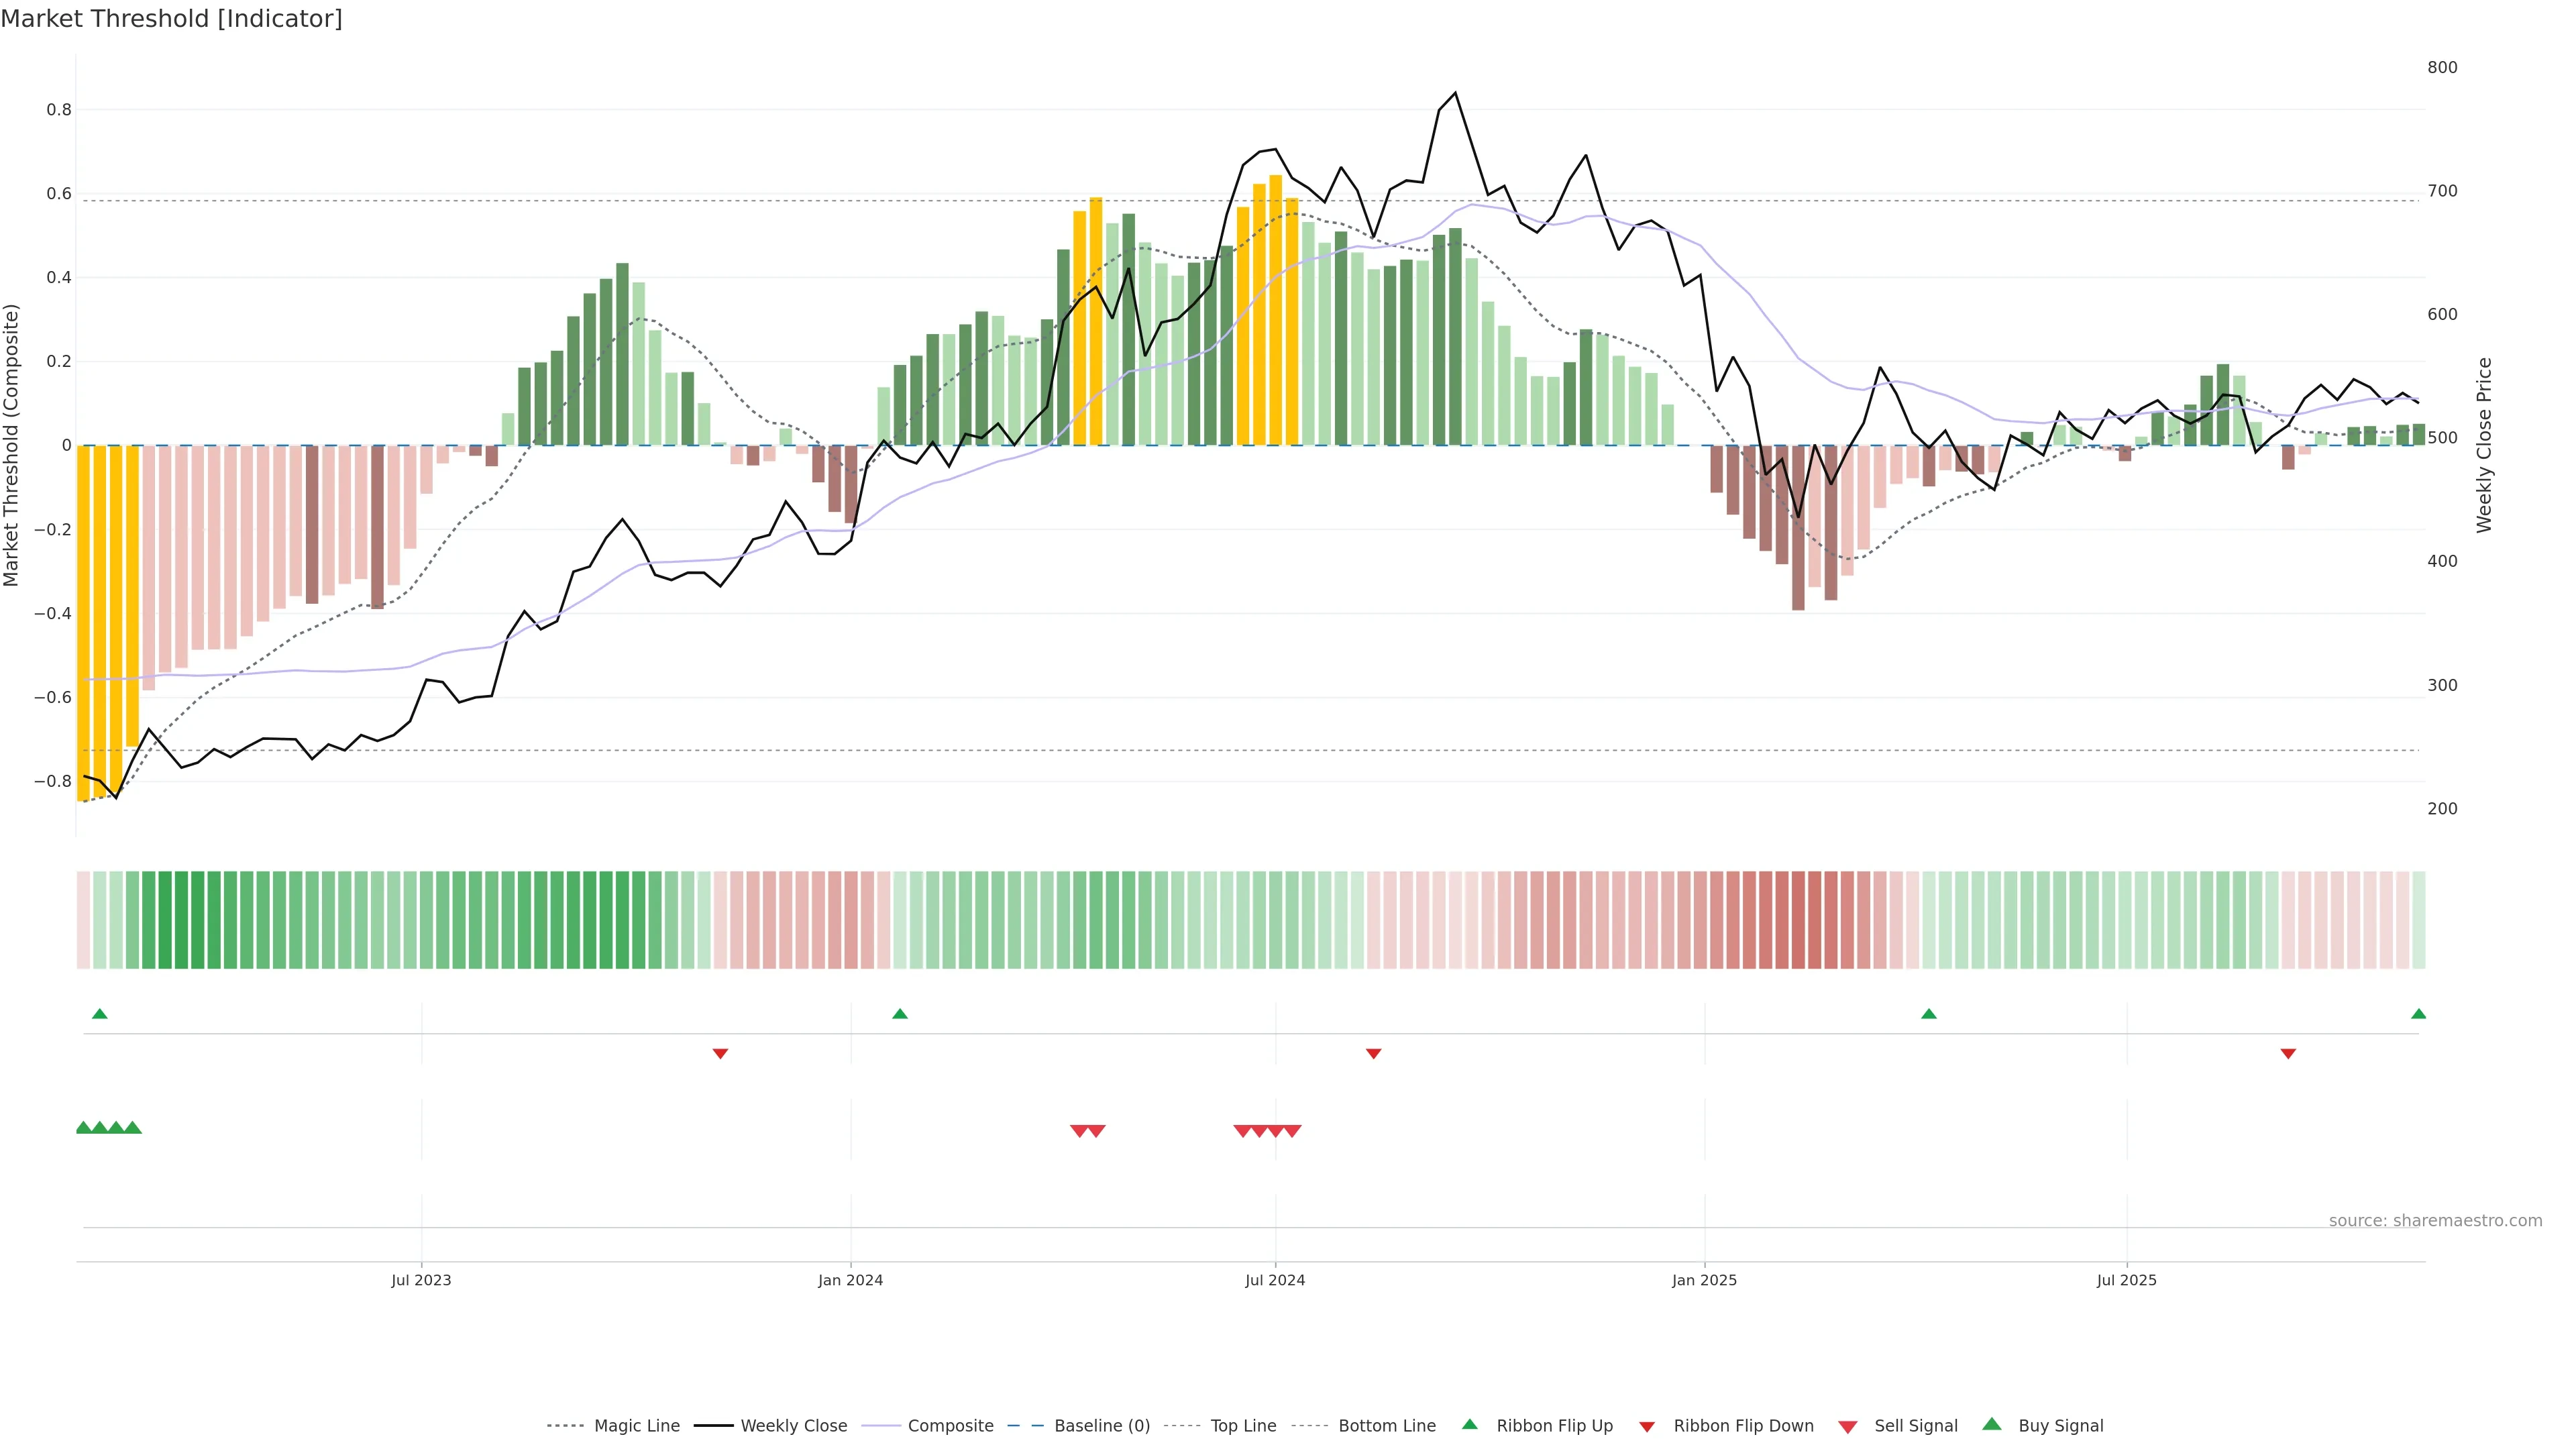Screen dimensions: 2576x1449
Task: Click the ribbon flip up marker near Jan 2024
Action: [900, 1014]
